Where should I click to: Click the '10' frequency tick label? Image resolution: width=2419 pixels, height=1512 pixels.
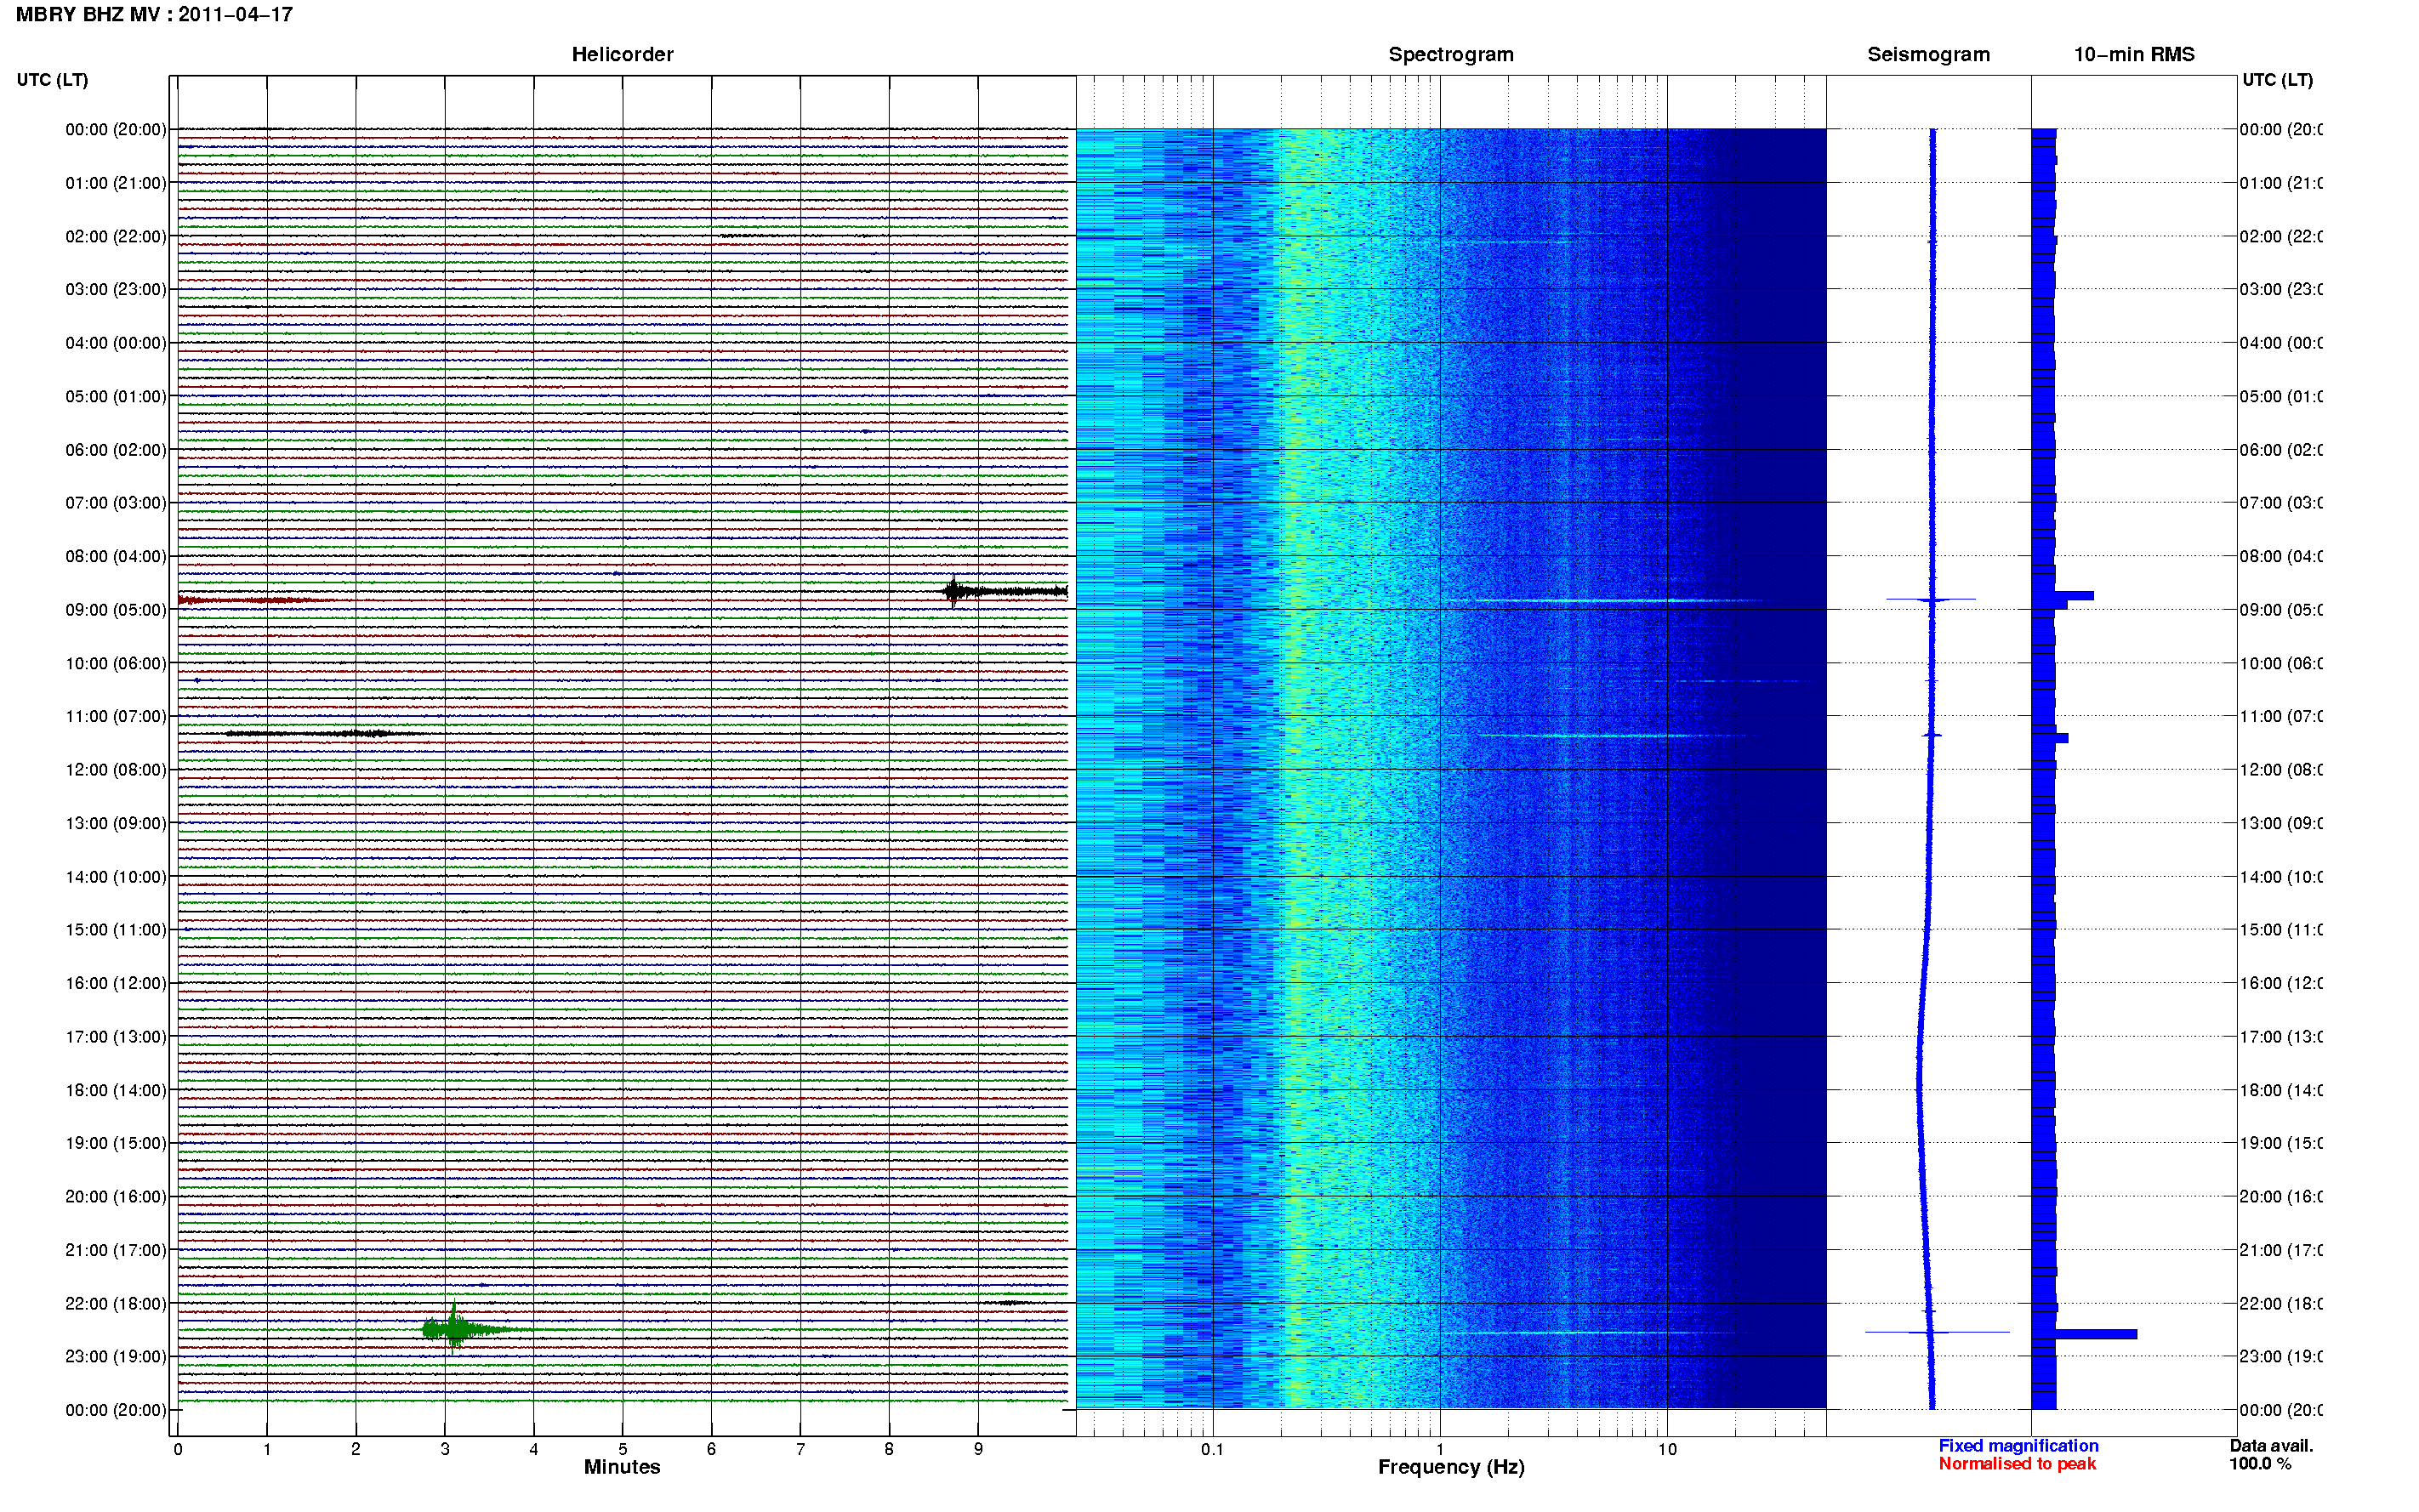click(x=1667, y=1449)
